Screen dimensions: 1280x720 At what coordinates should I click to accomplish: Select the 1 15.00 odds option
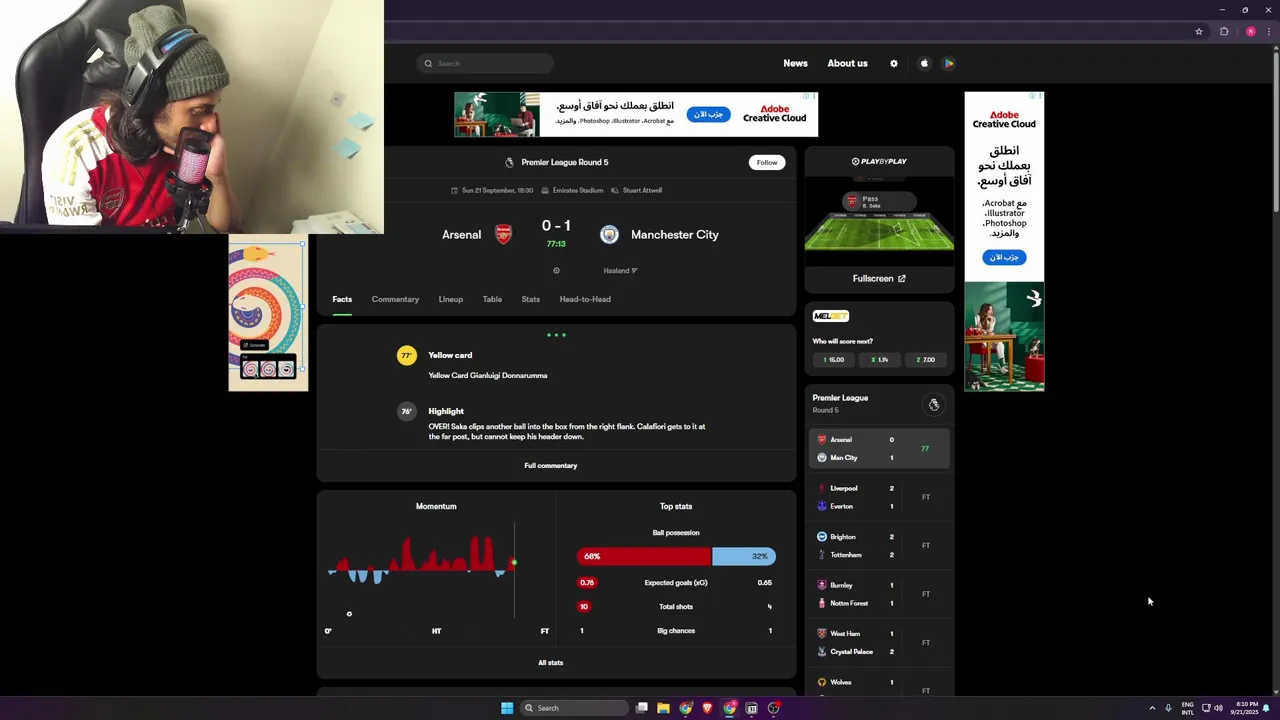[x=834, y=359]
